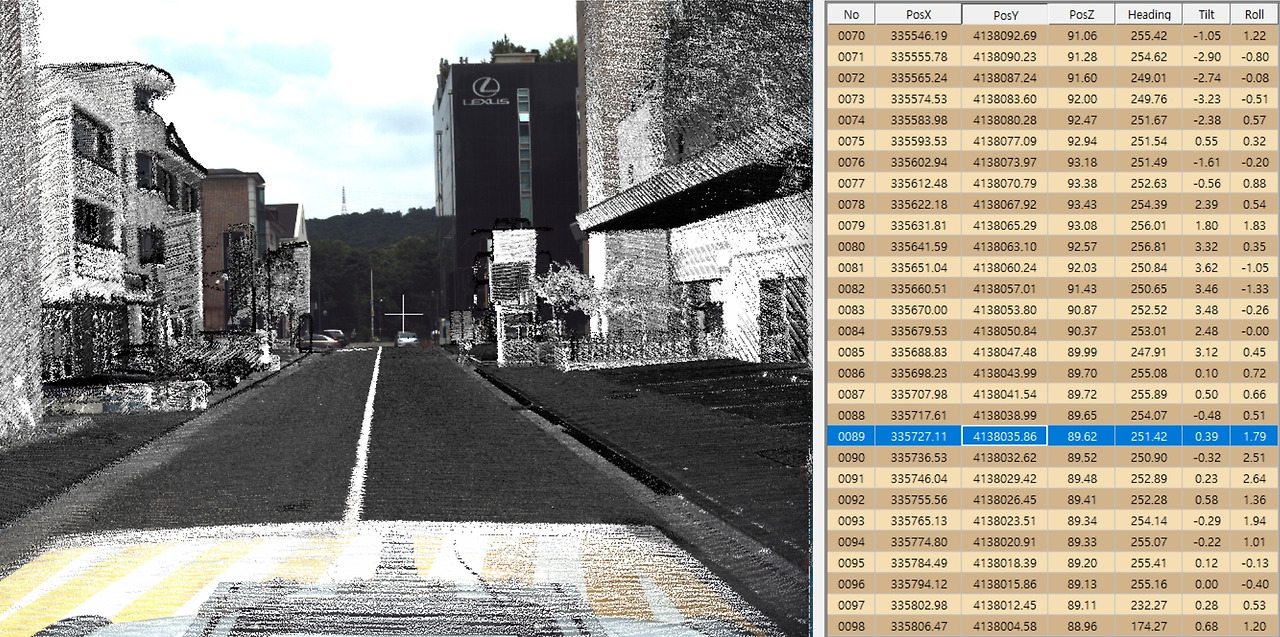Click Heading cell 247.91

(1148, 351)
